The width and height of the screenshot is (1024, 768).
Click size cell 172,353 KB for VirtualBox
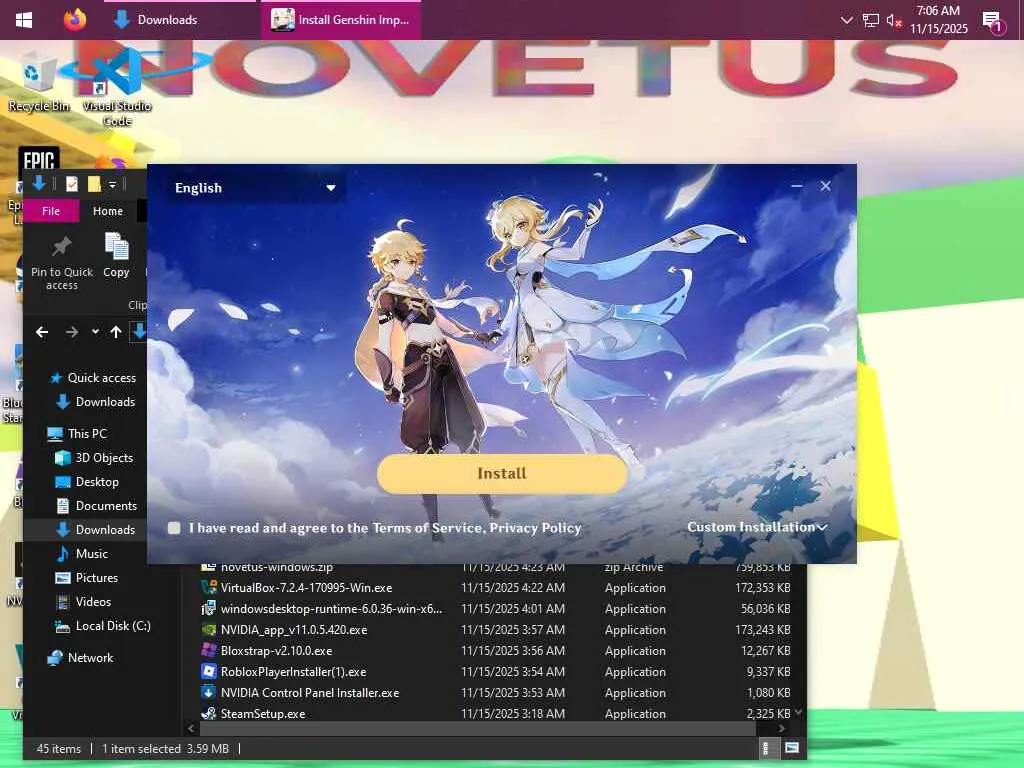(x=763, y=588)
